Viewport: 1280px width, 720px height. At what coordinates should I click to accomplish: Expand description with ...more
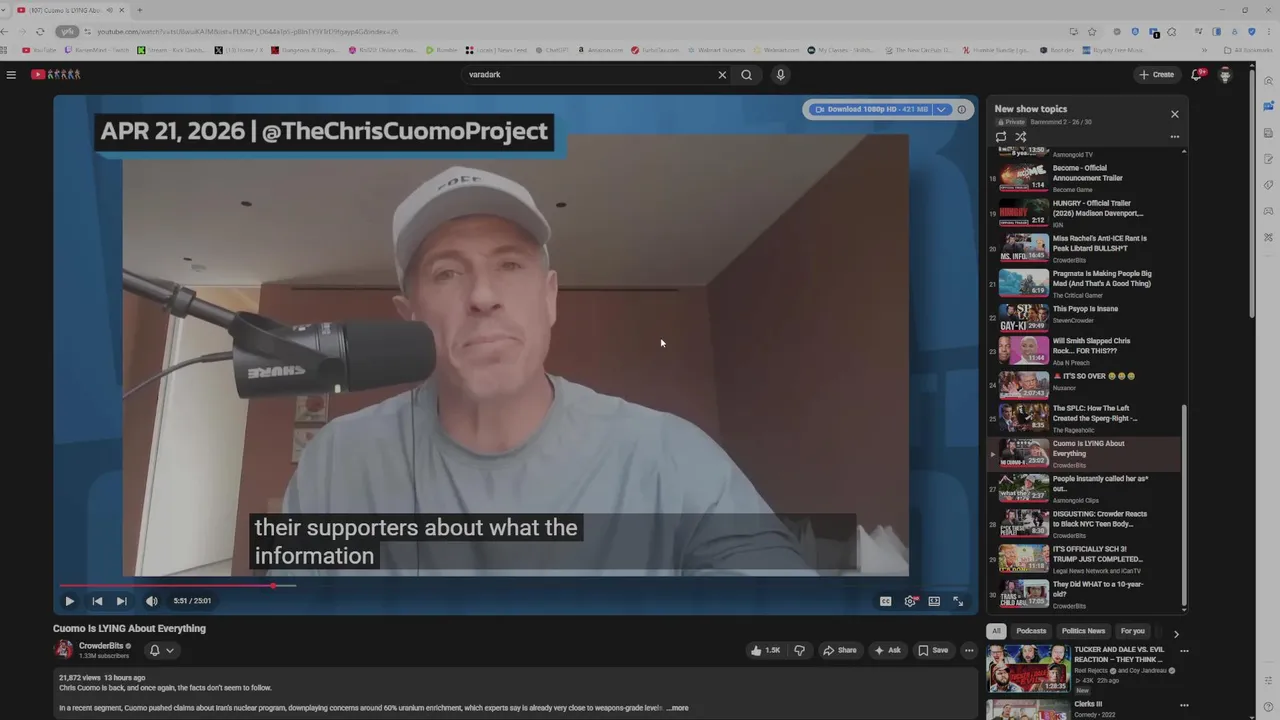point(677,708)
